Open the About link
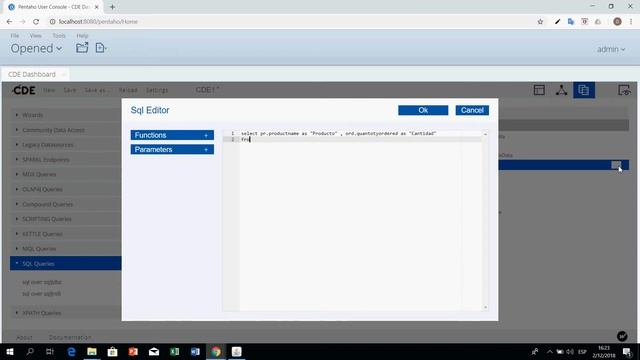Image resolution: width=640 pixels, height=360 pixels. [24, 338]
